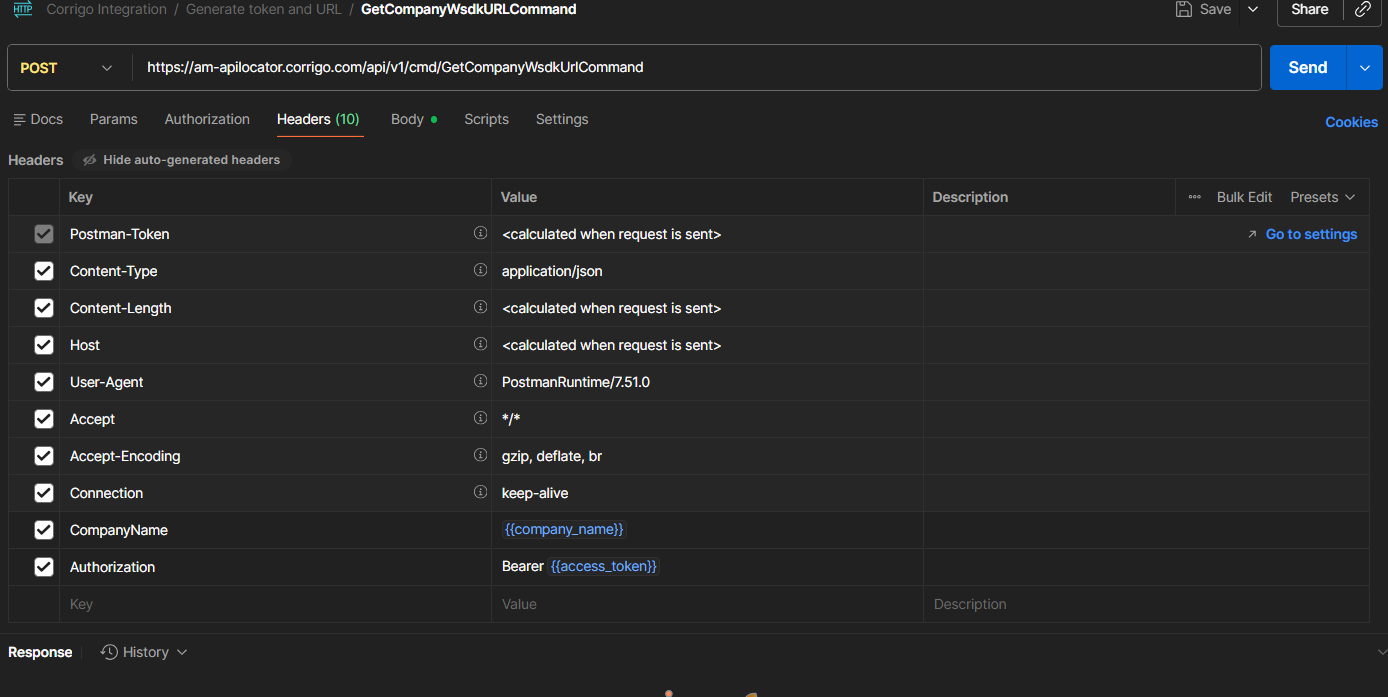Open the Scripts tab

coord(486,119)
